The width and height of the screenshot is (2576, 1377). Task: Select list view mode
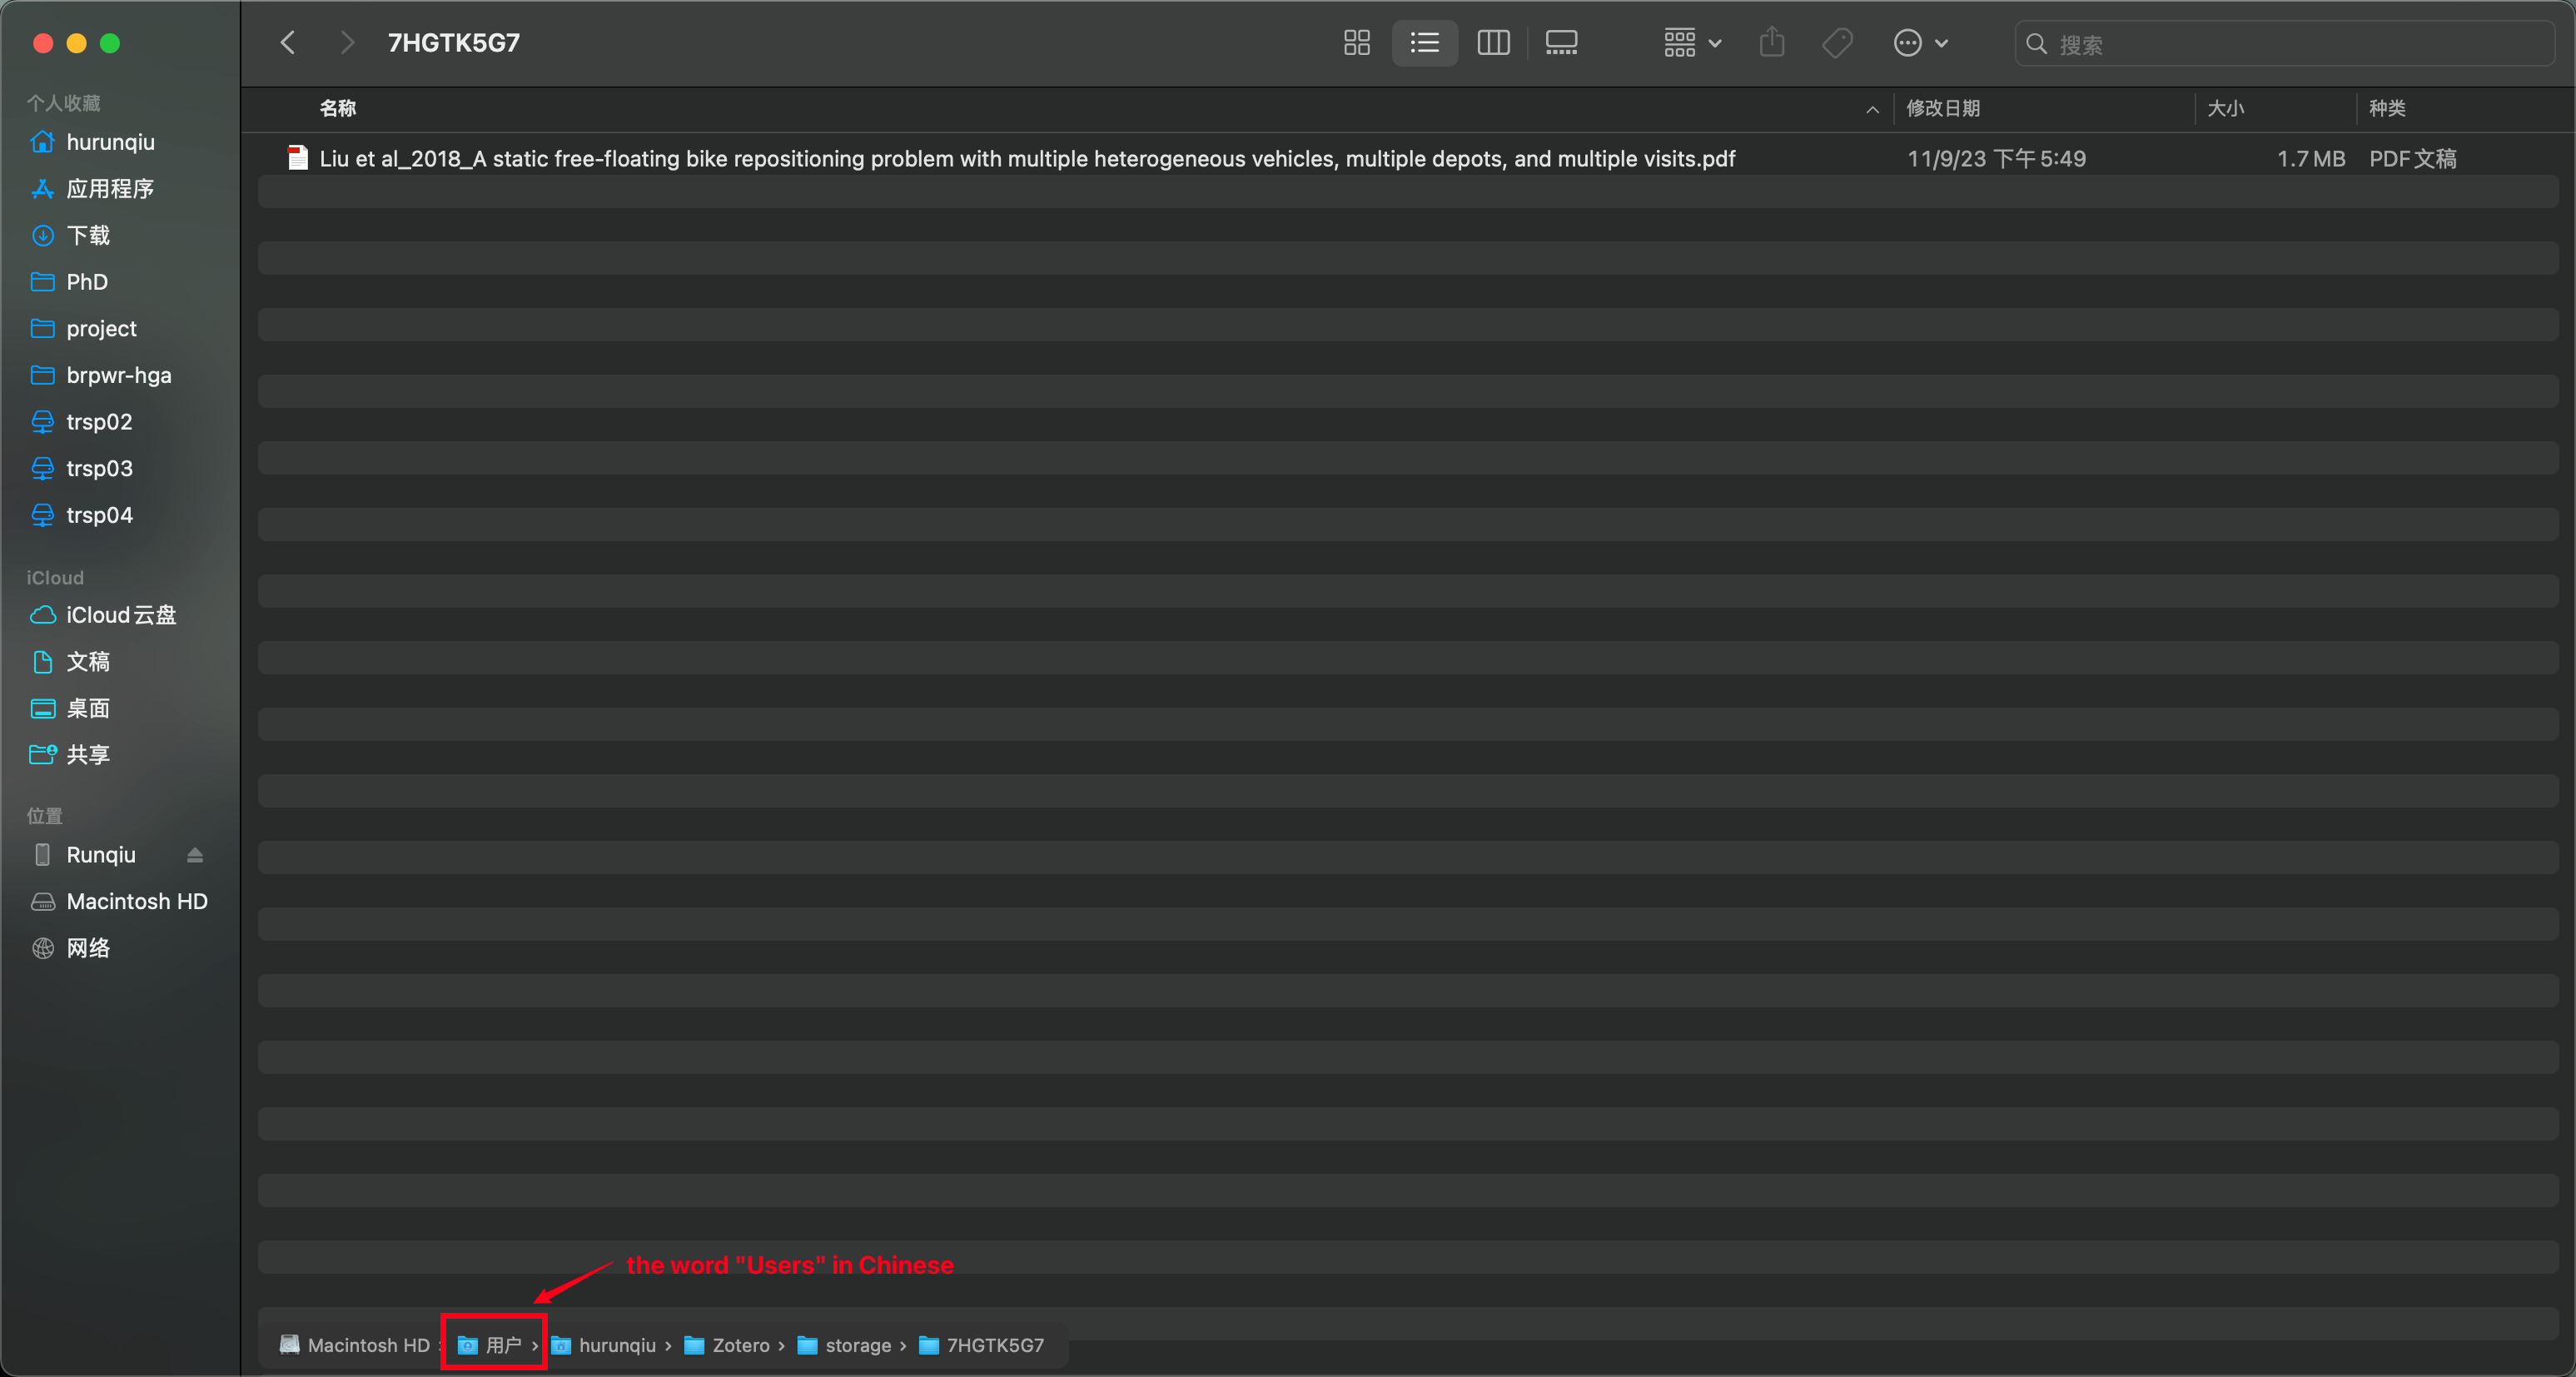click(x=1424, y=43)
